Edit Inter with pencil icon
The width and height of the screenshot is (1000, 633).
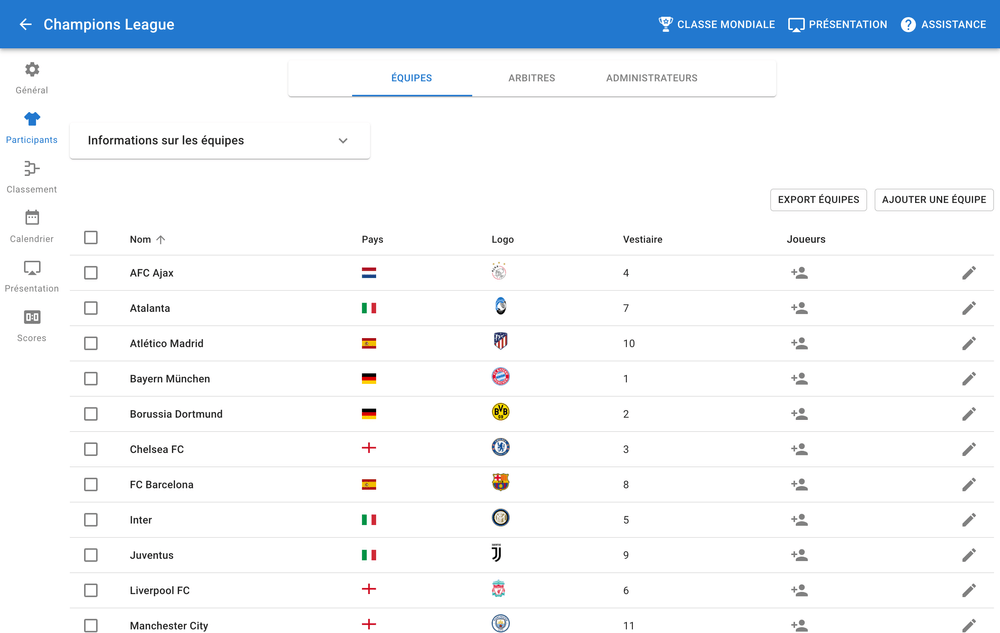tap(969, 520)
